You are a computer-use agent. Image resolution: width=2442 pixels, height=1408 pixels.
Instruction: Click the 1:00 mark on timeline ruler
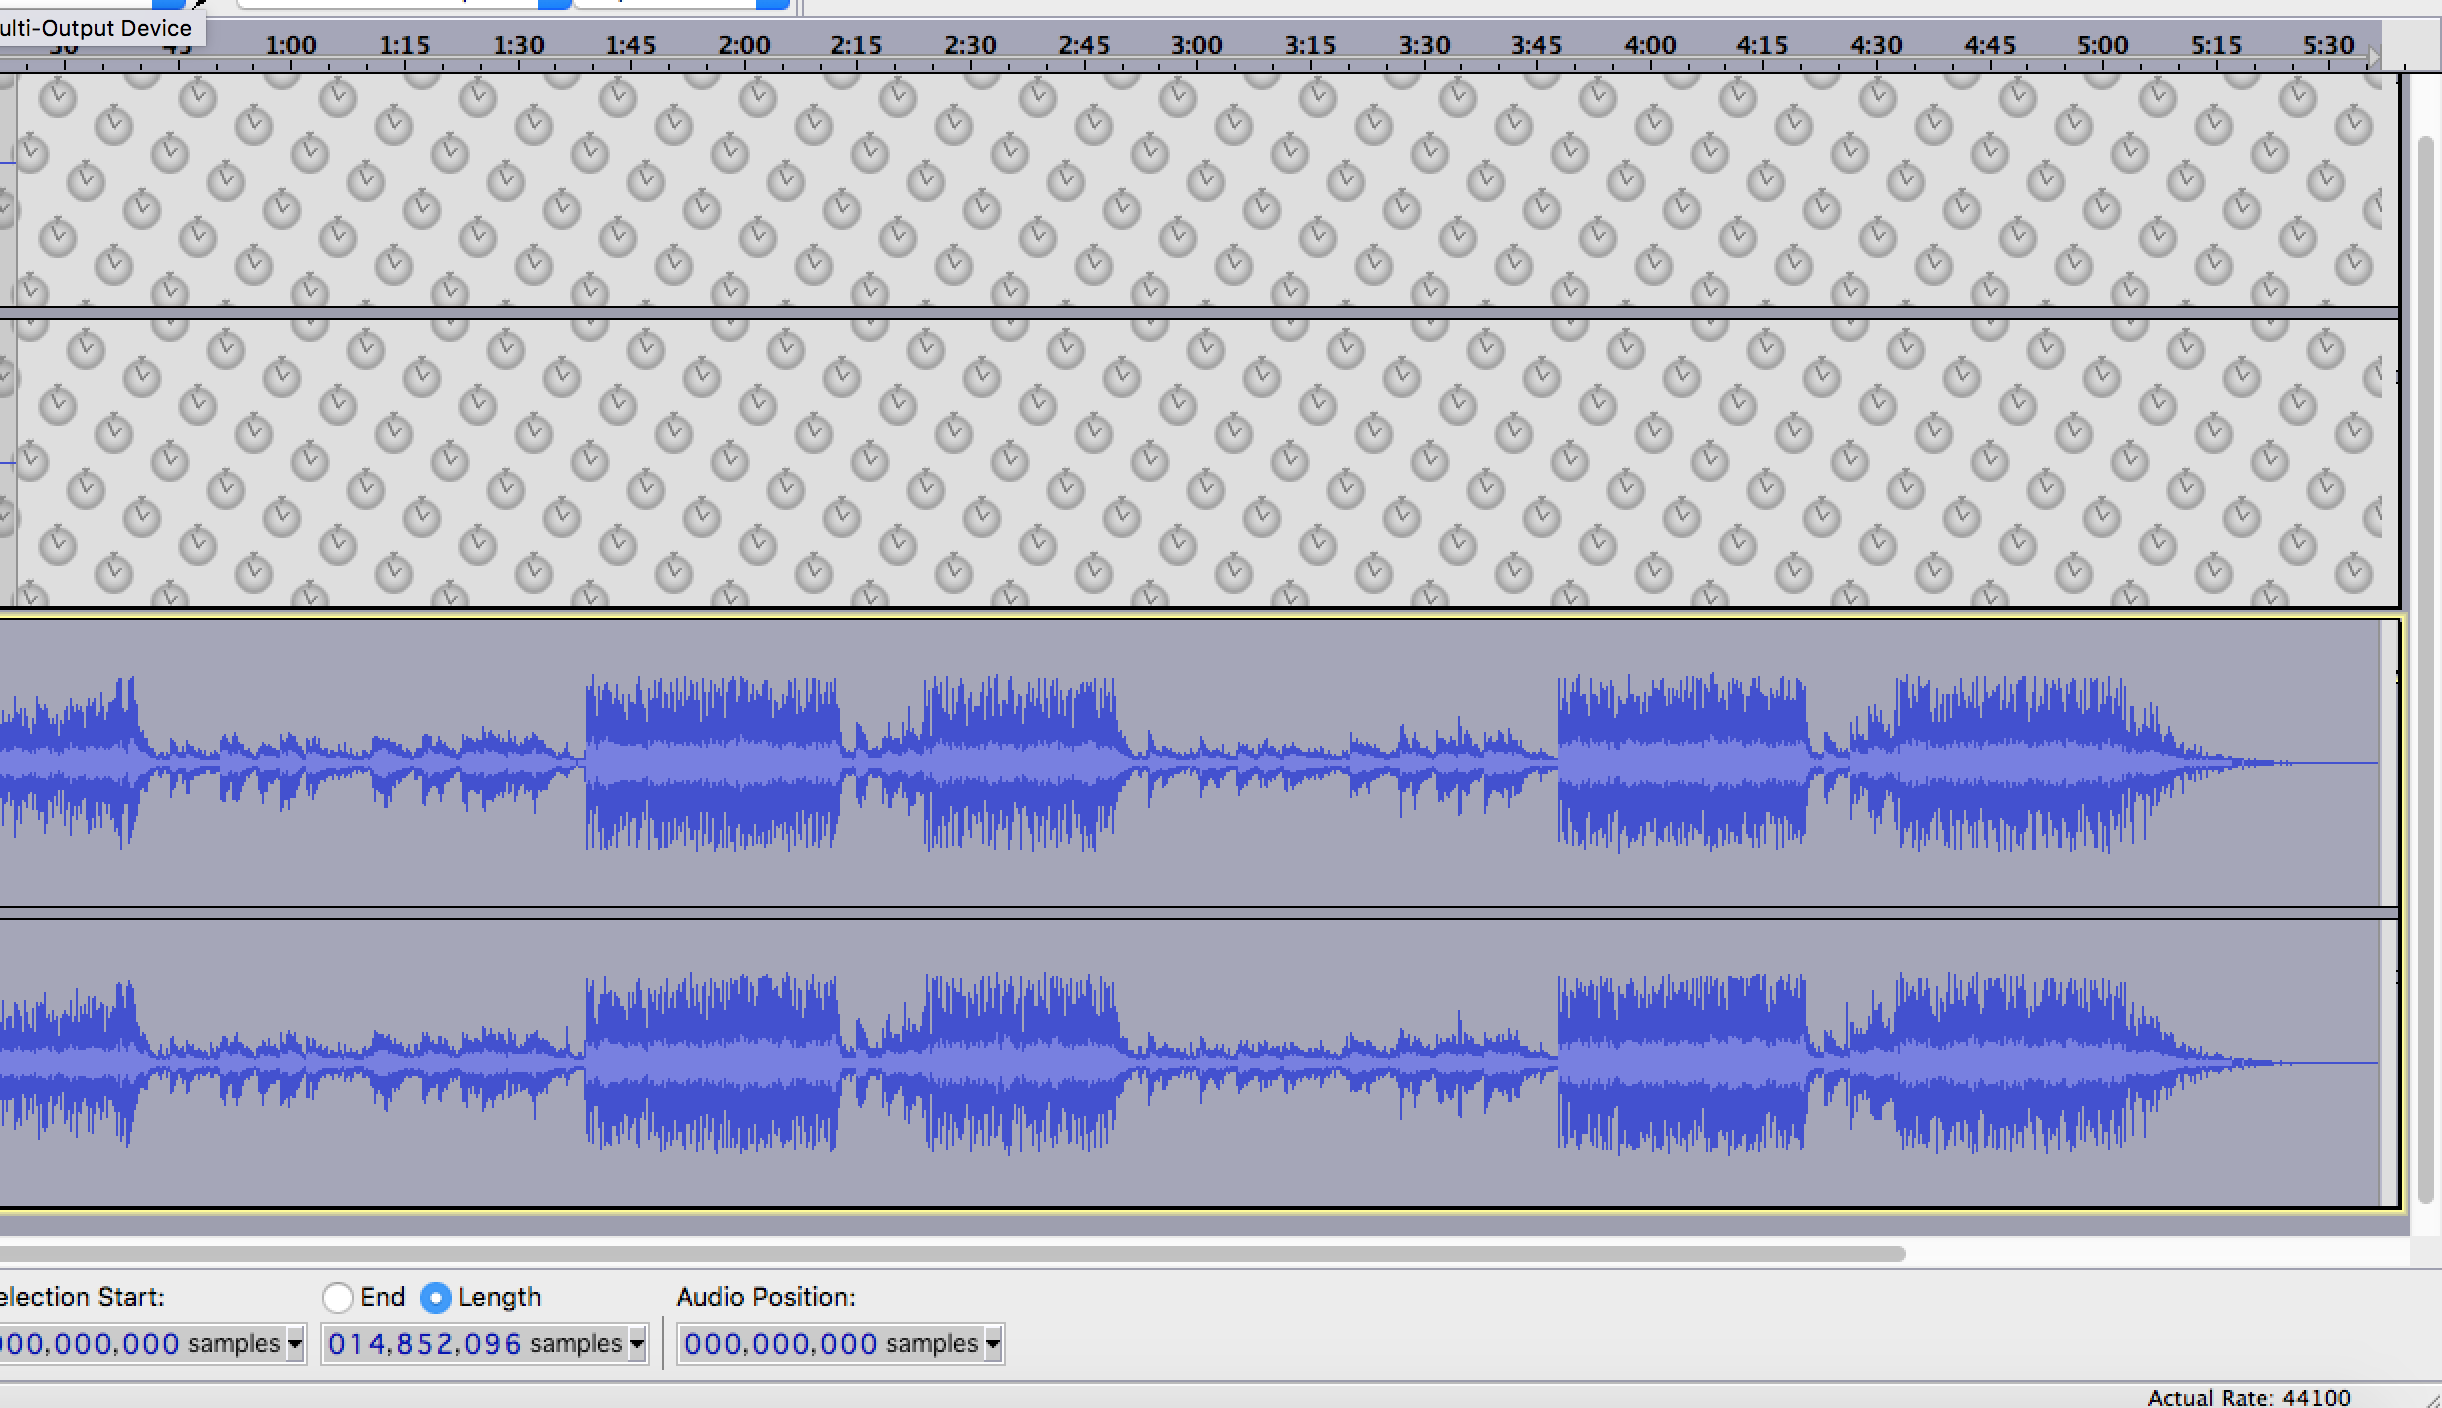pyautogui.click(x=291, y=46)
